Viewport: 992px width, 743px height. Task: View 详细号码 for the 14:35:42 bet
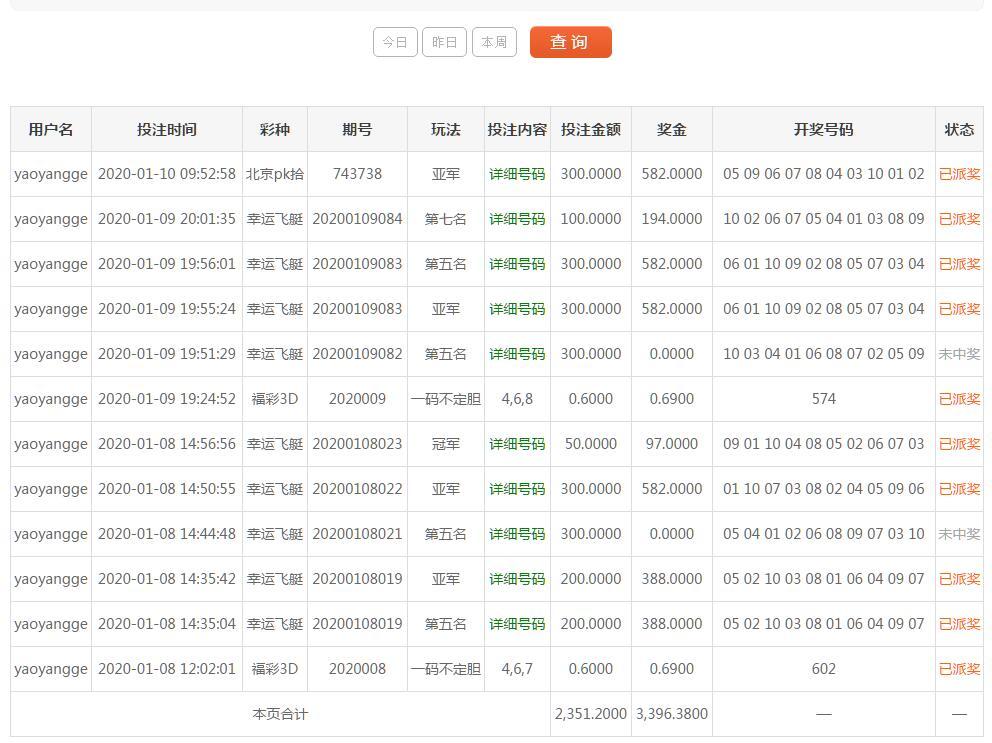tap(517, 579)
